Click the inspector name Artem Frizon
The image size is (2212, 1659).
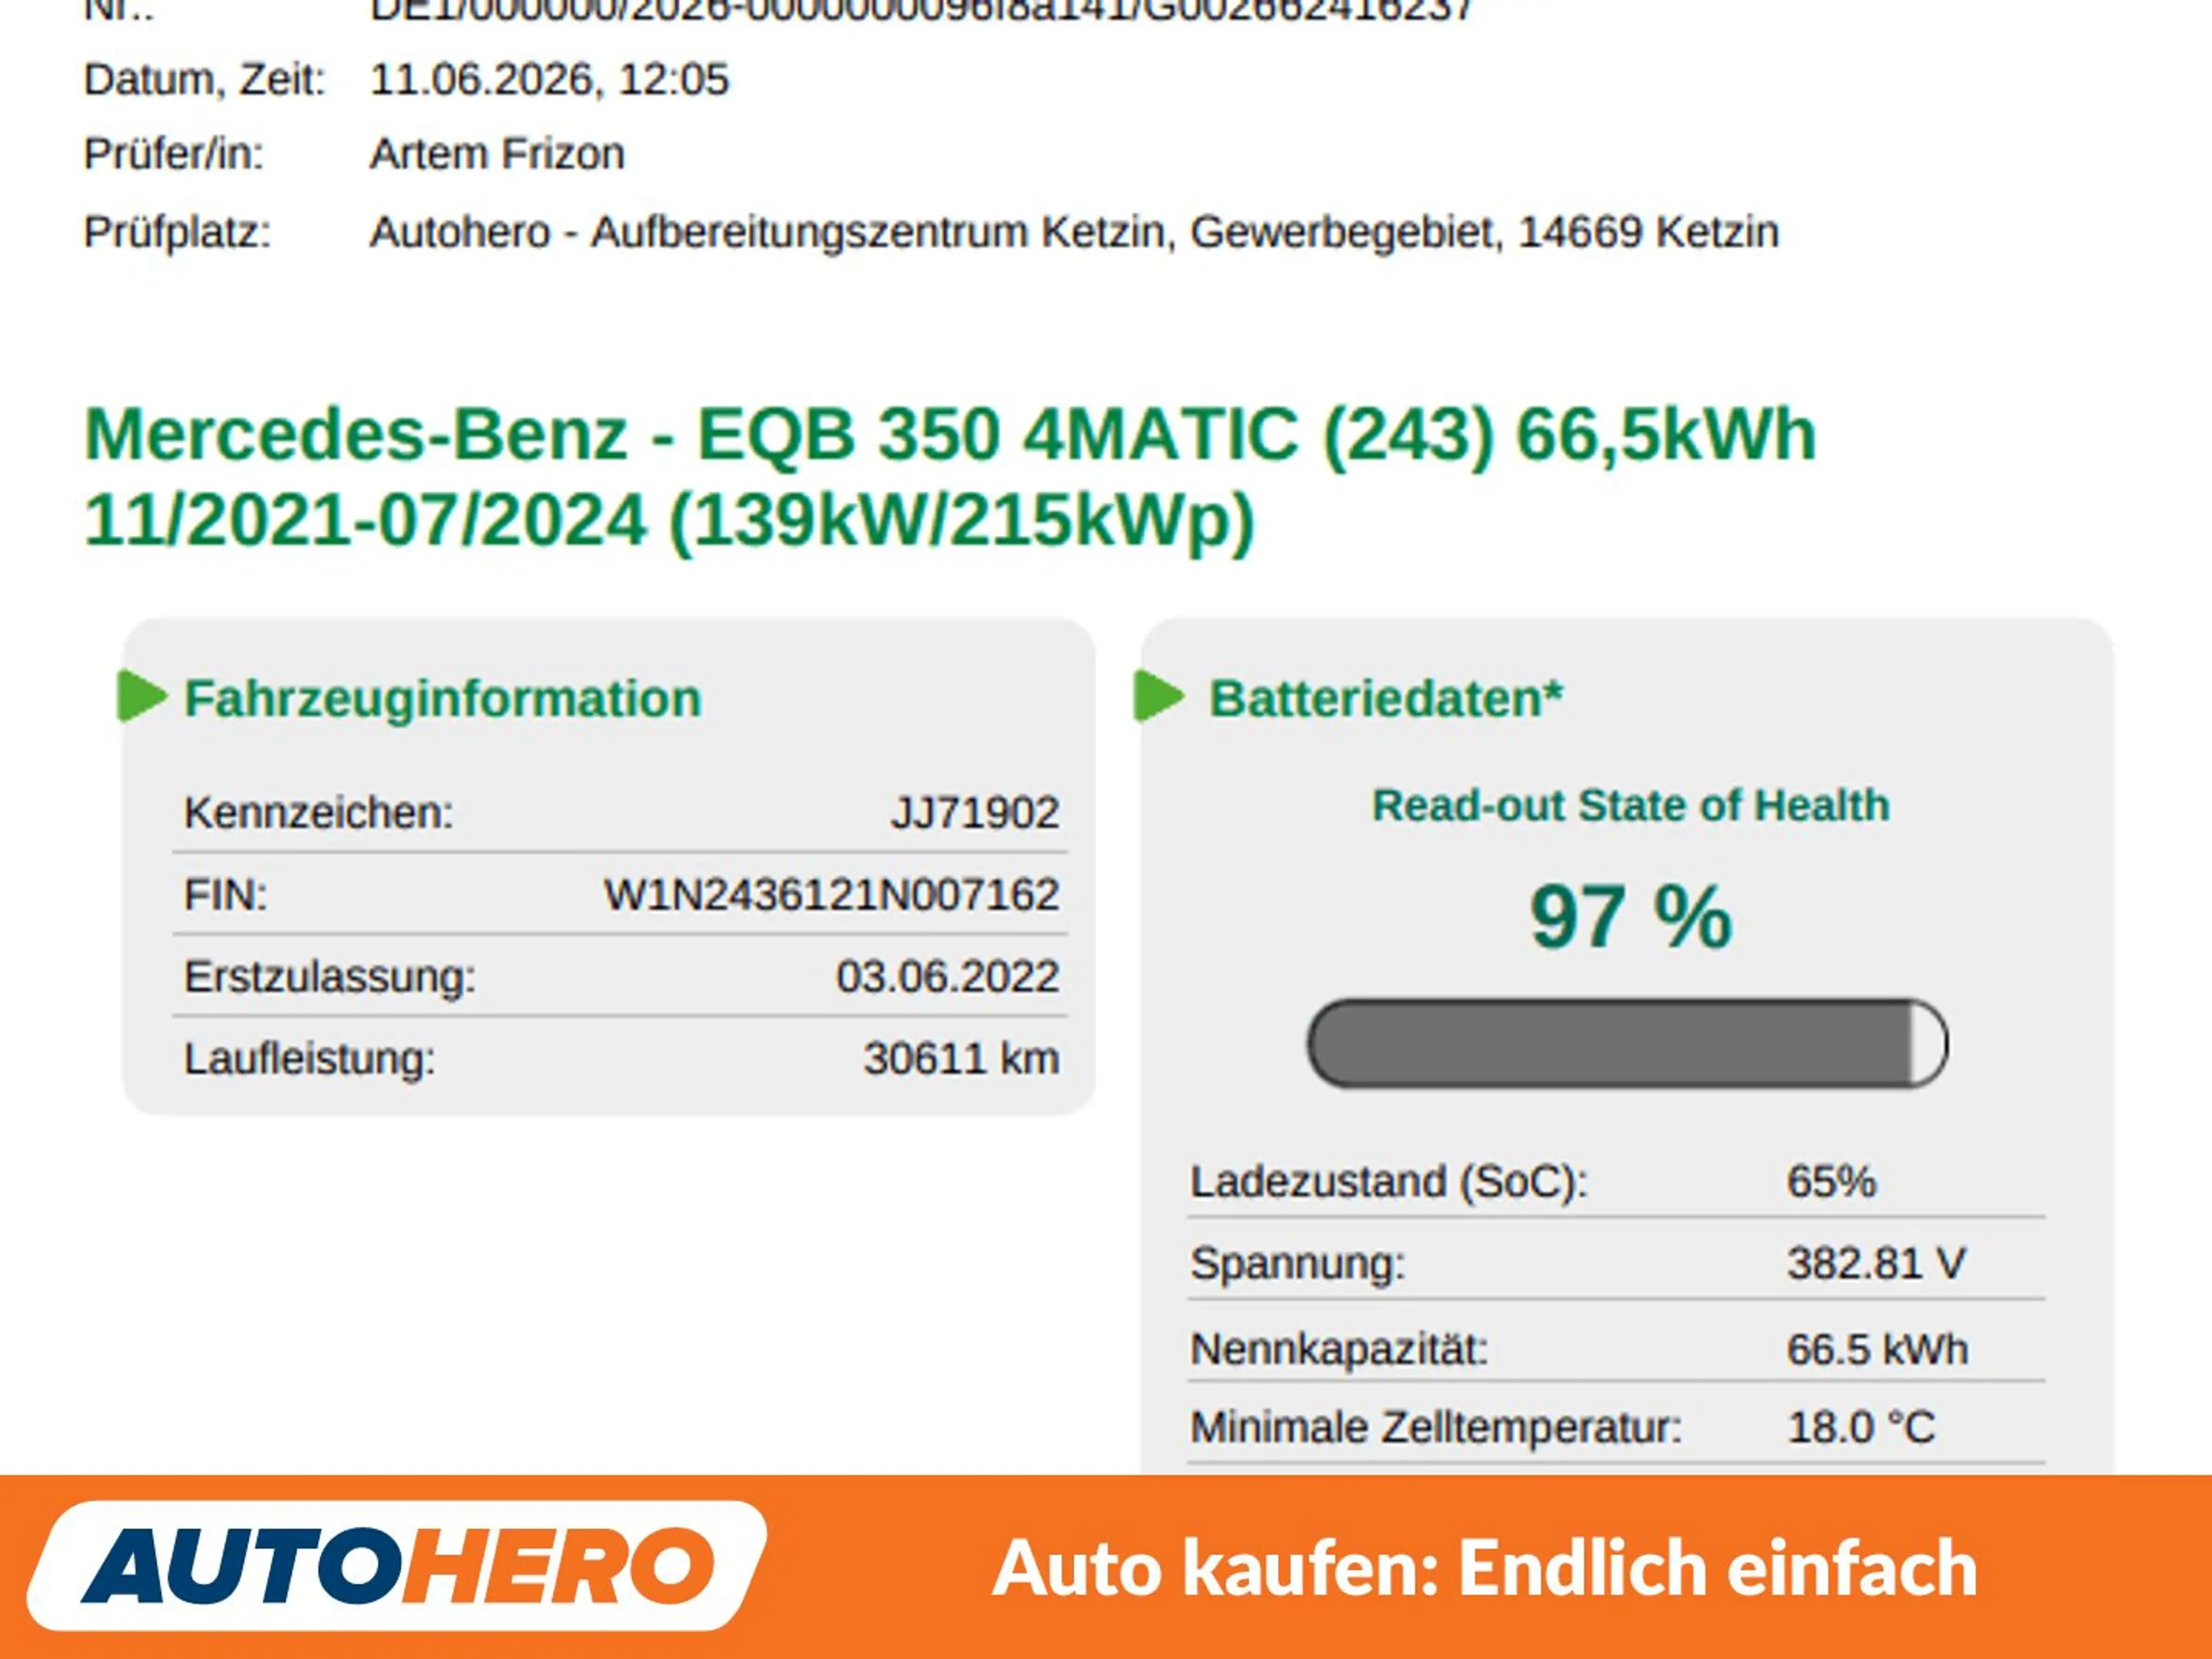point(498,154)
